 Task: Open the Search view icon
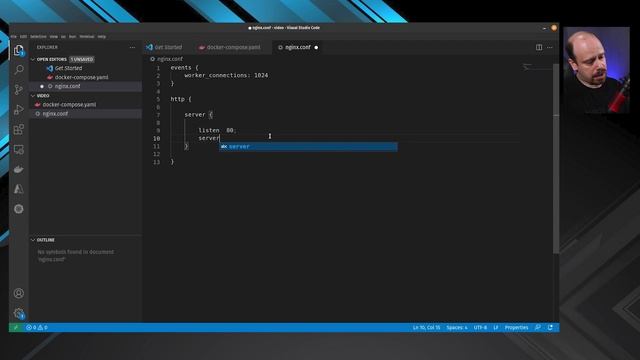tap(19, 70)
